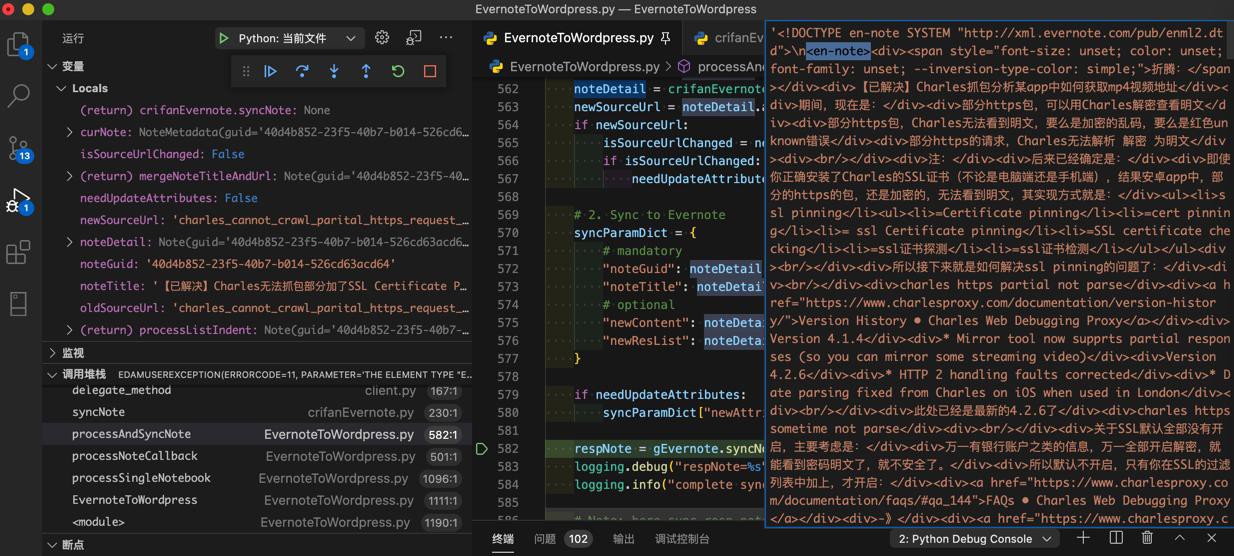Screen dimensions: 1234x556
Task: Click the Step Over debug button
Action: click(302, 72)
